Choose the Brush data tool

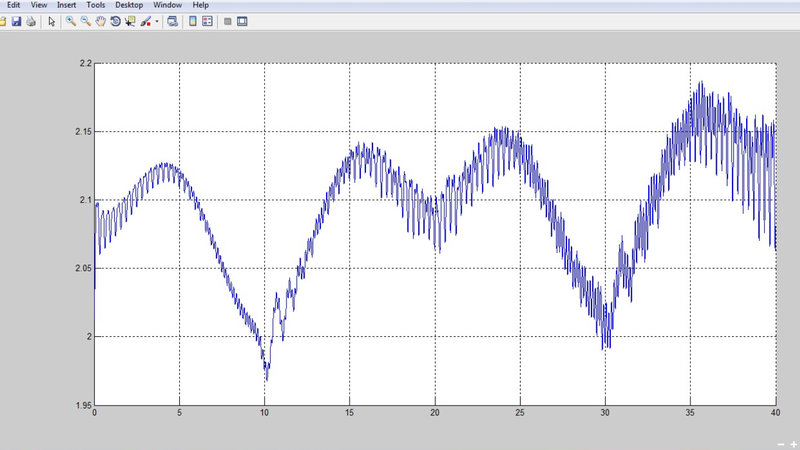(146, 21)
